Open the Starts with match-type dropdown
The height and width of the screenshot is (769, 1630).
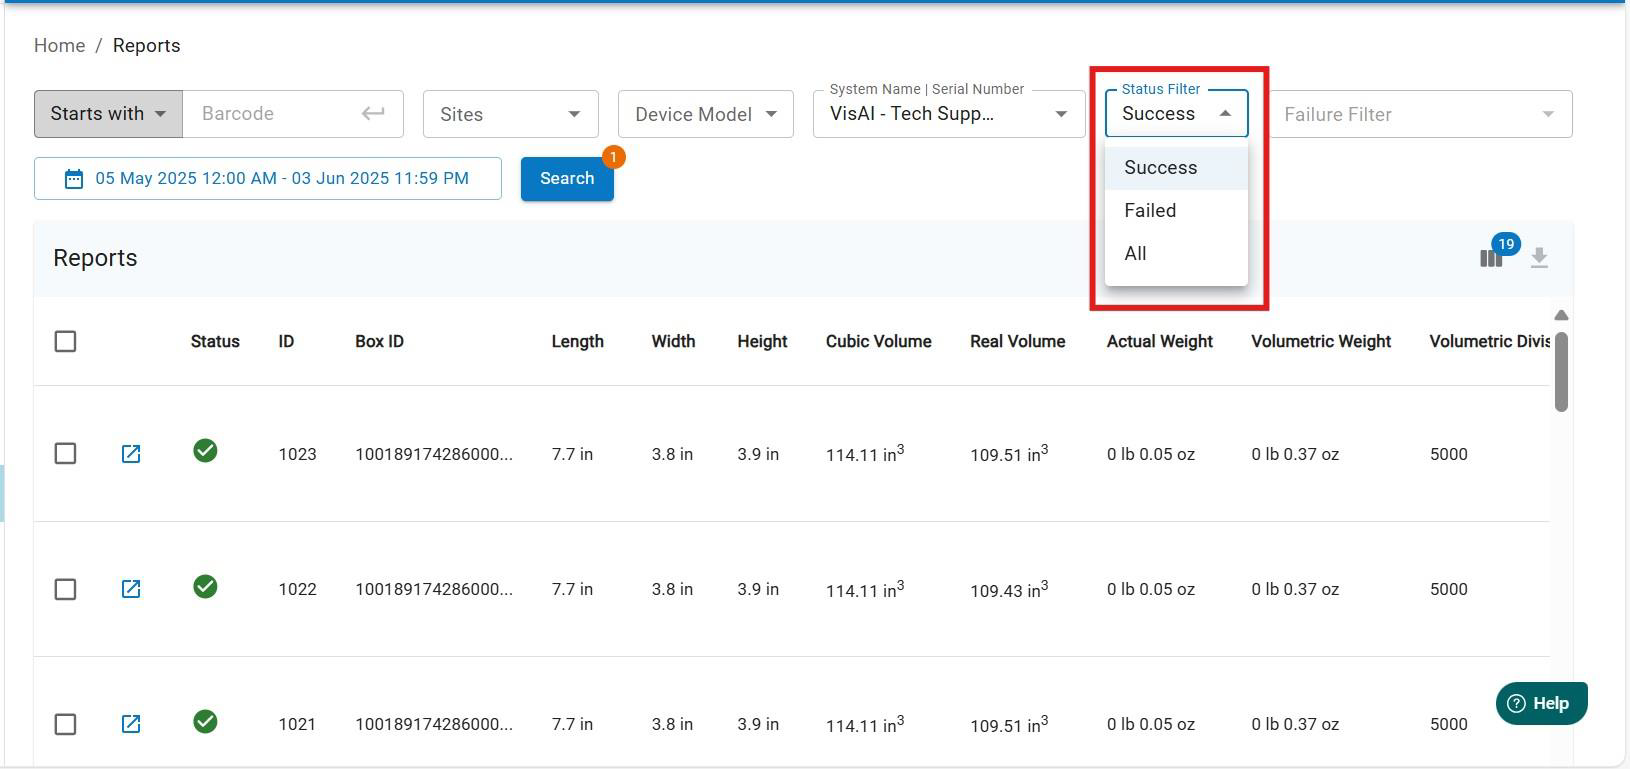point(108,114)
